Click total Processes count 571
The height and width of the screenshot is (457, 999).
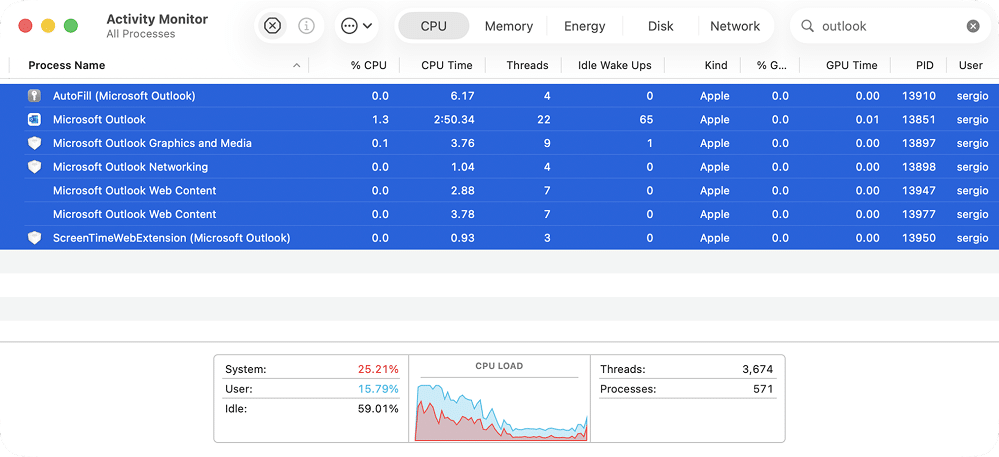pos(763,389)
